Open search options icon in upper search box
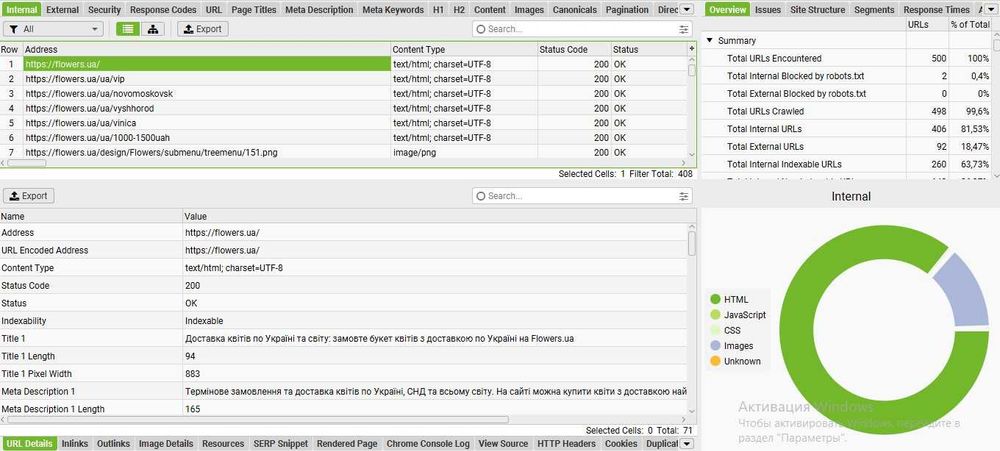 684,29
